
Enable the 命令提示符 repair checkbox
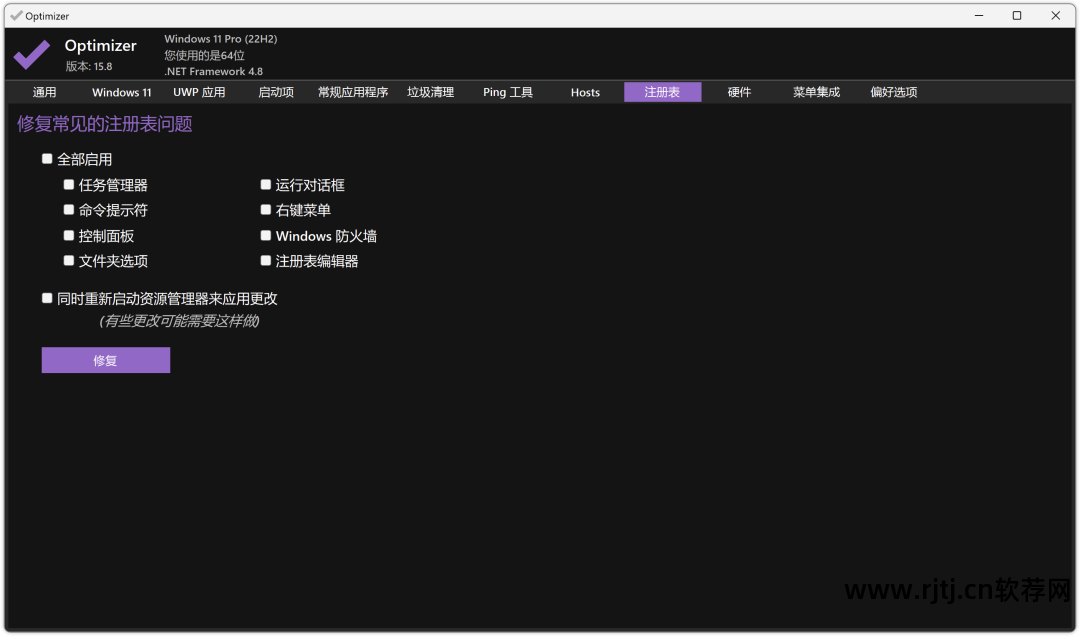click(68, 210)
